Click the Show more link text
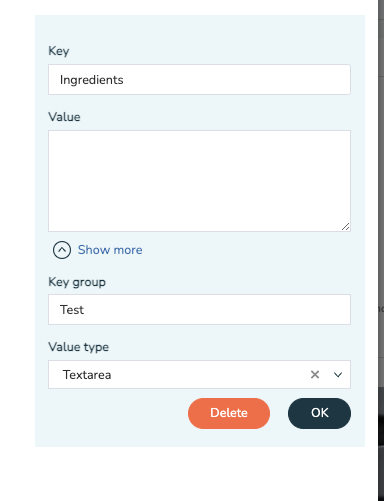This screenshot has height=501, width=384. click(110, 250)
